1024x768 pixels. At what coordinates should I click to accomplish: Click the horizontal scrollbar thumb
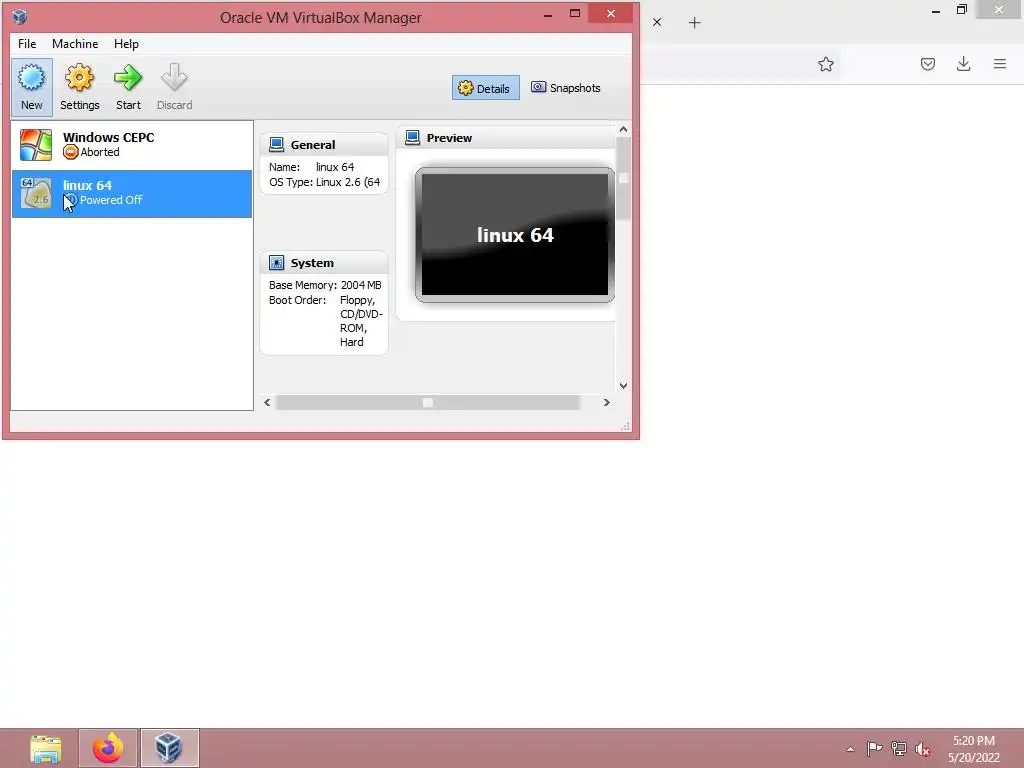(428, 402)
